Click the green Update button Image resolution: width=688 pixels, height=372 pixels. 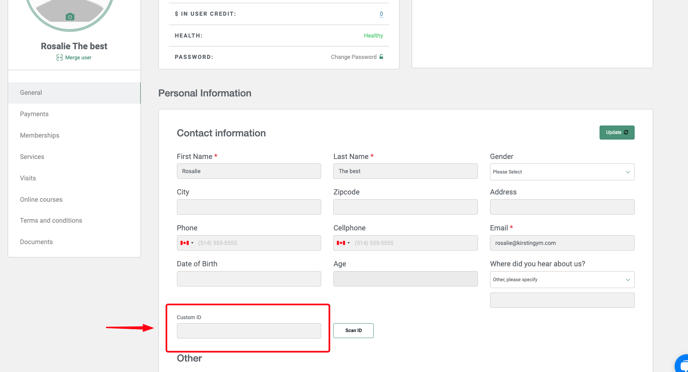(616, 132)
